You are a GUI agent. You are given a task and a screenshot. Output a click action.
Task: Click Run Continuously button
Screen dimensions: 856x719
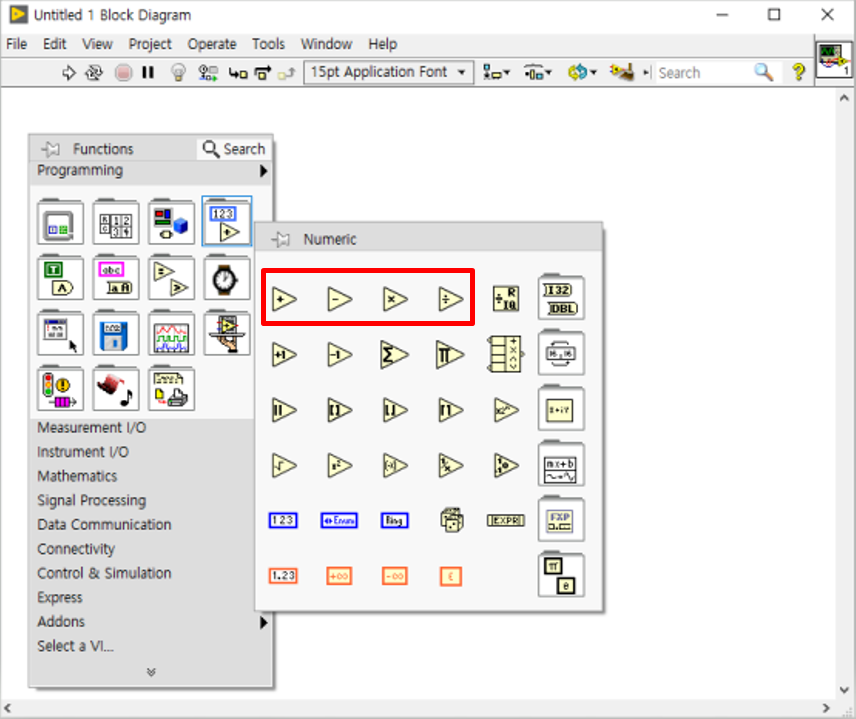(94, 73)
